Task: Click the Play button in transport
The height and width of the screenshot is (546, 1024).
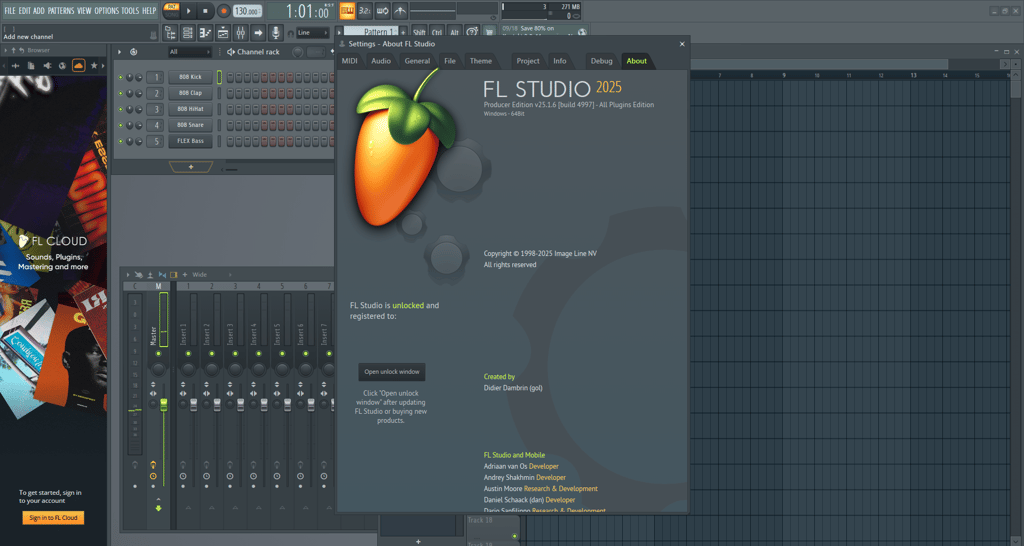Action: 189,10
